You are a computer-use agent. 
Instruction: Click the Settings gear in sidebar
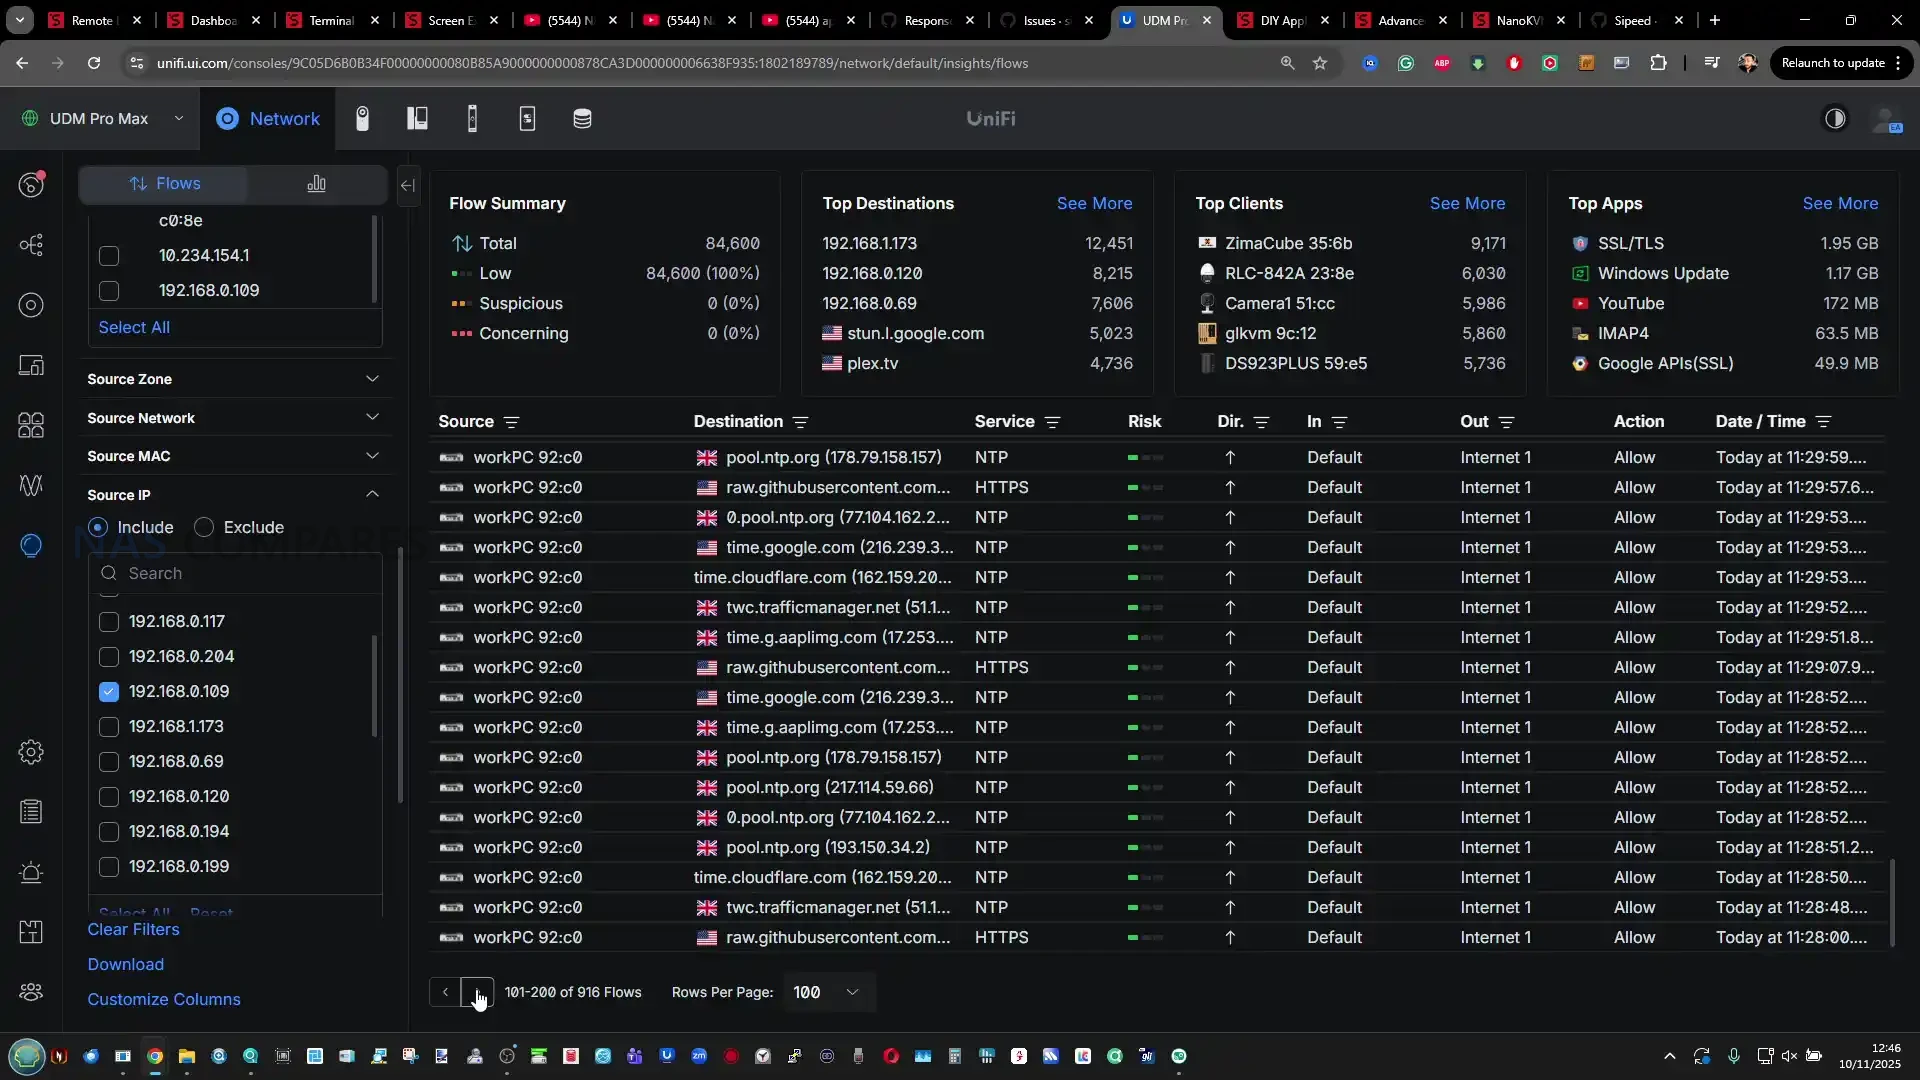pos(31,752)
